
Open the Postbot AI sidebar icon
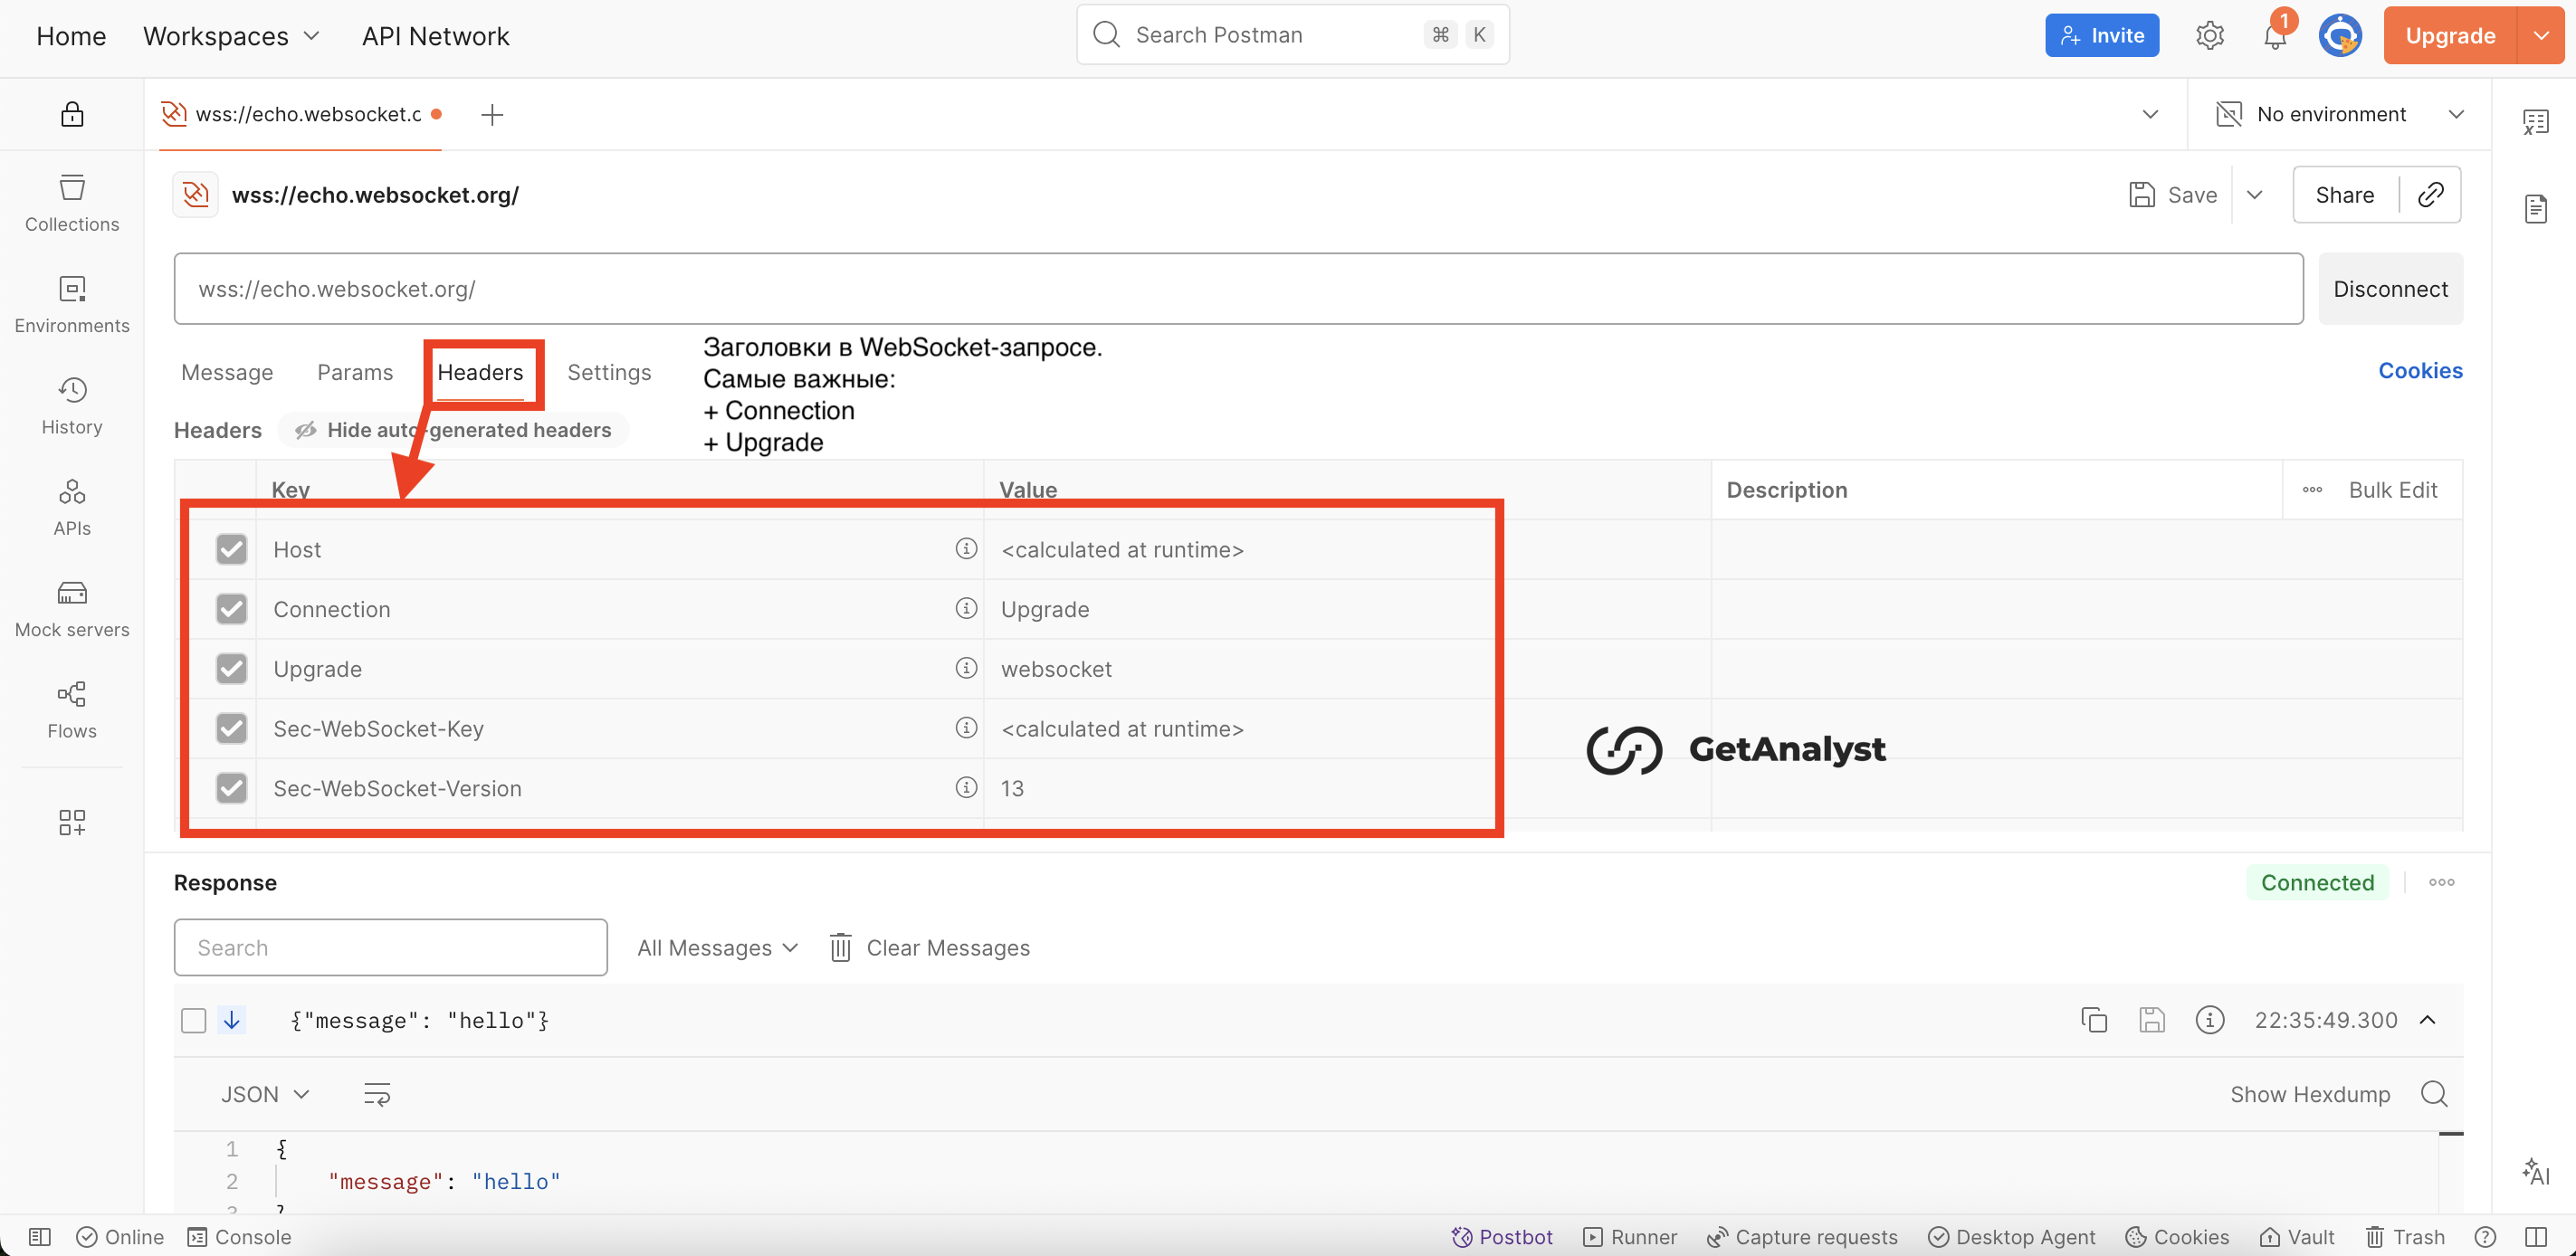(x=2535, y=1171)
